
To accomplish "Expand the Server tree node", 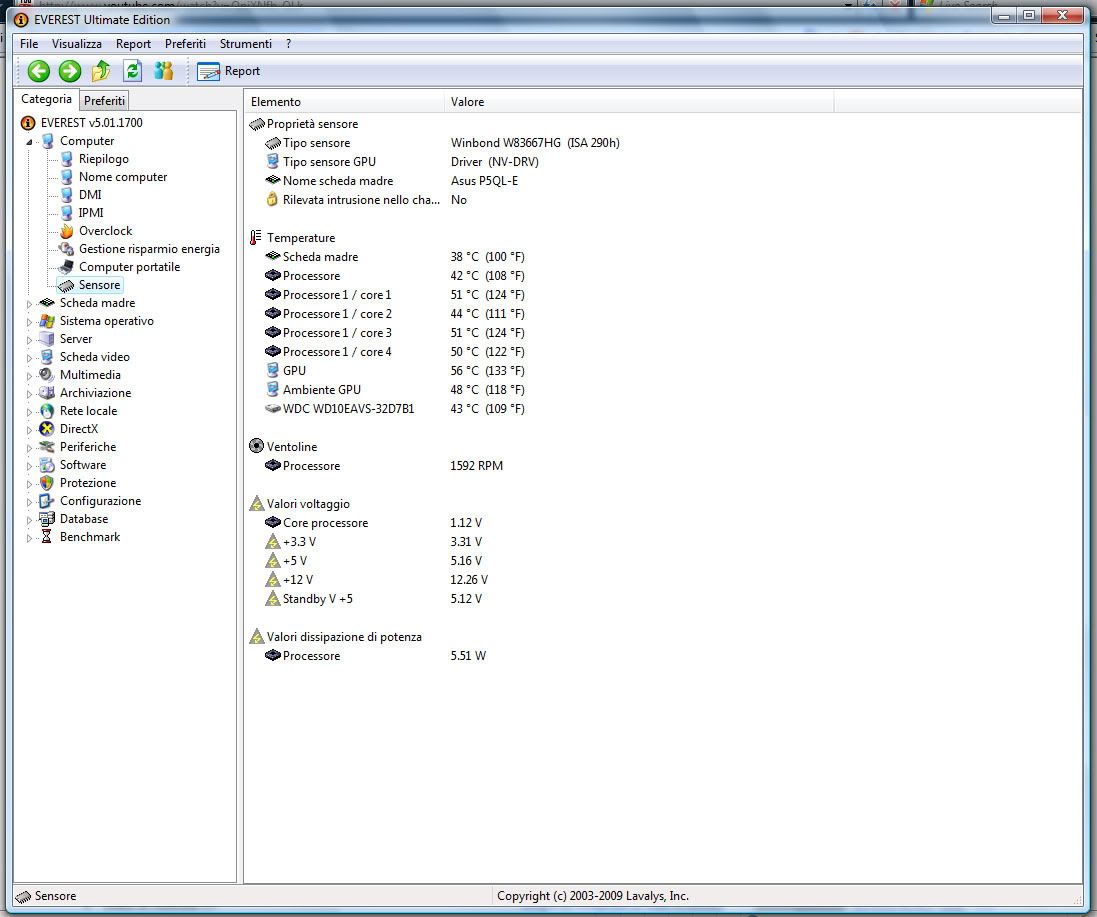I will [29, 340].
